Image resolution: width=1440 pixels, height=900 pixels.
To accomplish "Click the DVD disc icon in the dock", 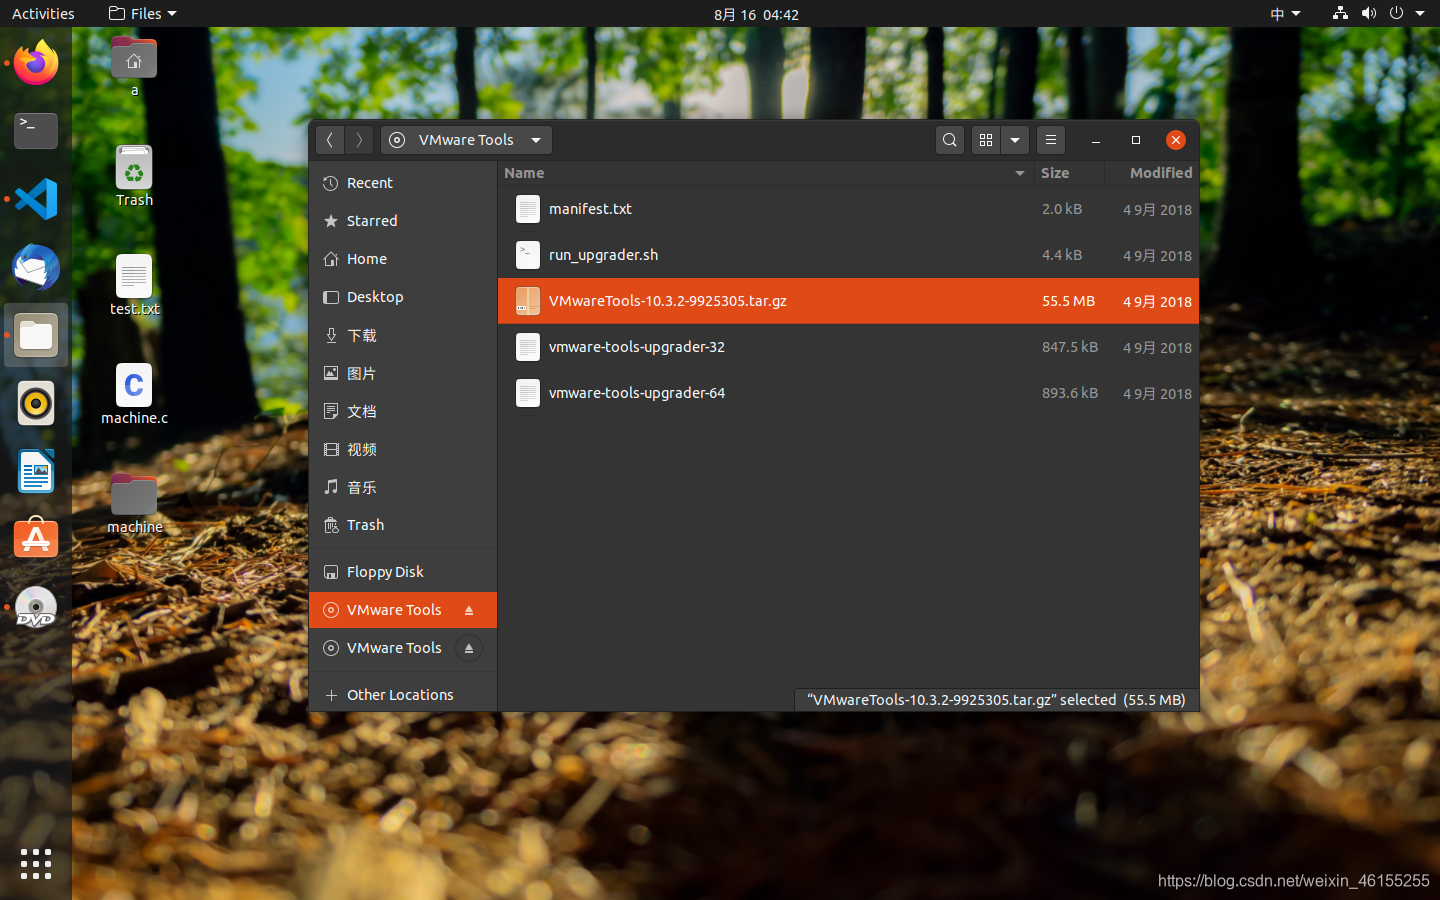I will [x=36, y=607].
